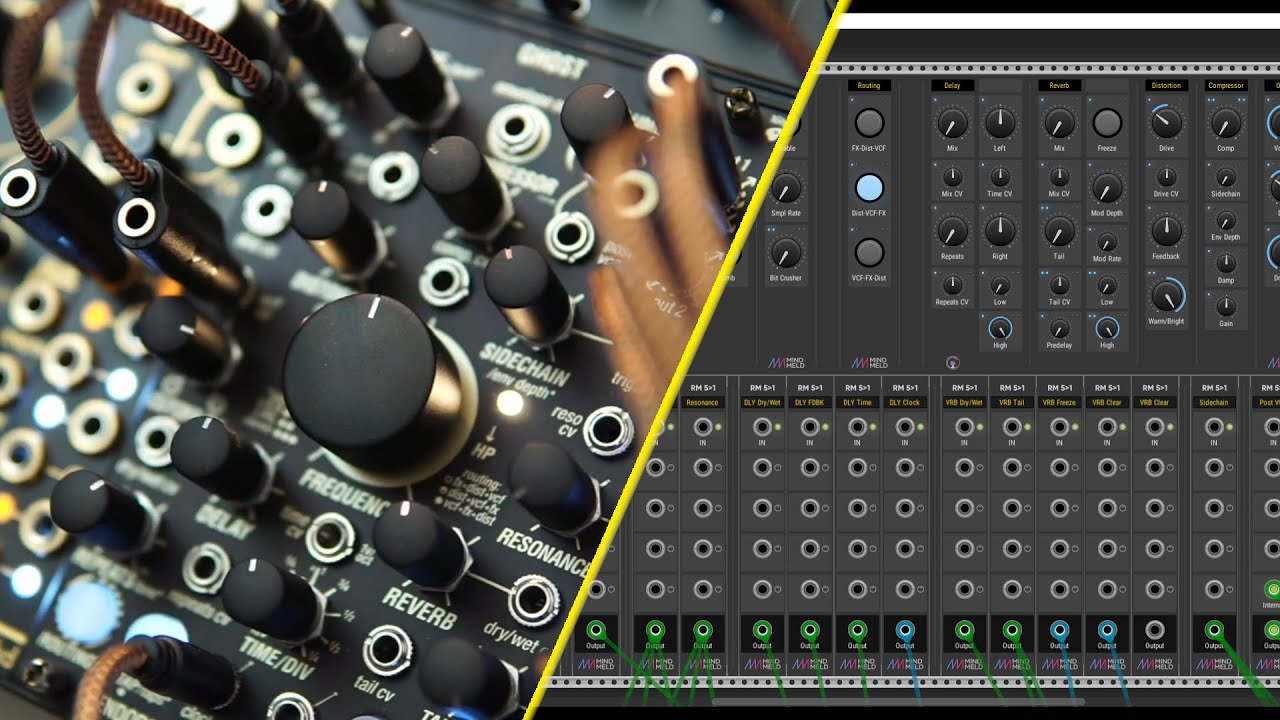Click the green Output jack of DLY FDBK
1280x720 pixels.
pyautogui.click(x=810, y=630)
